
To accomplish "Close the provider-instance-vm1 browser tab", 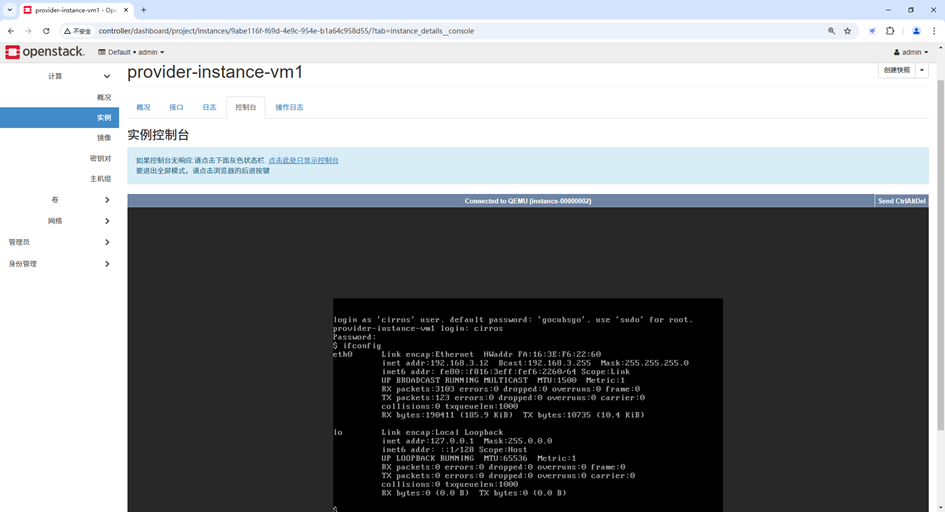I will (126, 10).
